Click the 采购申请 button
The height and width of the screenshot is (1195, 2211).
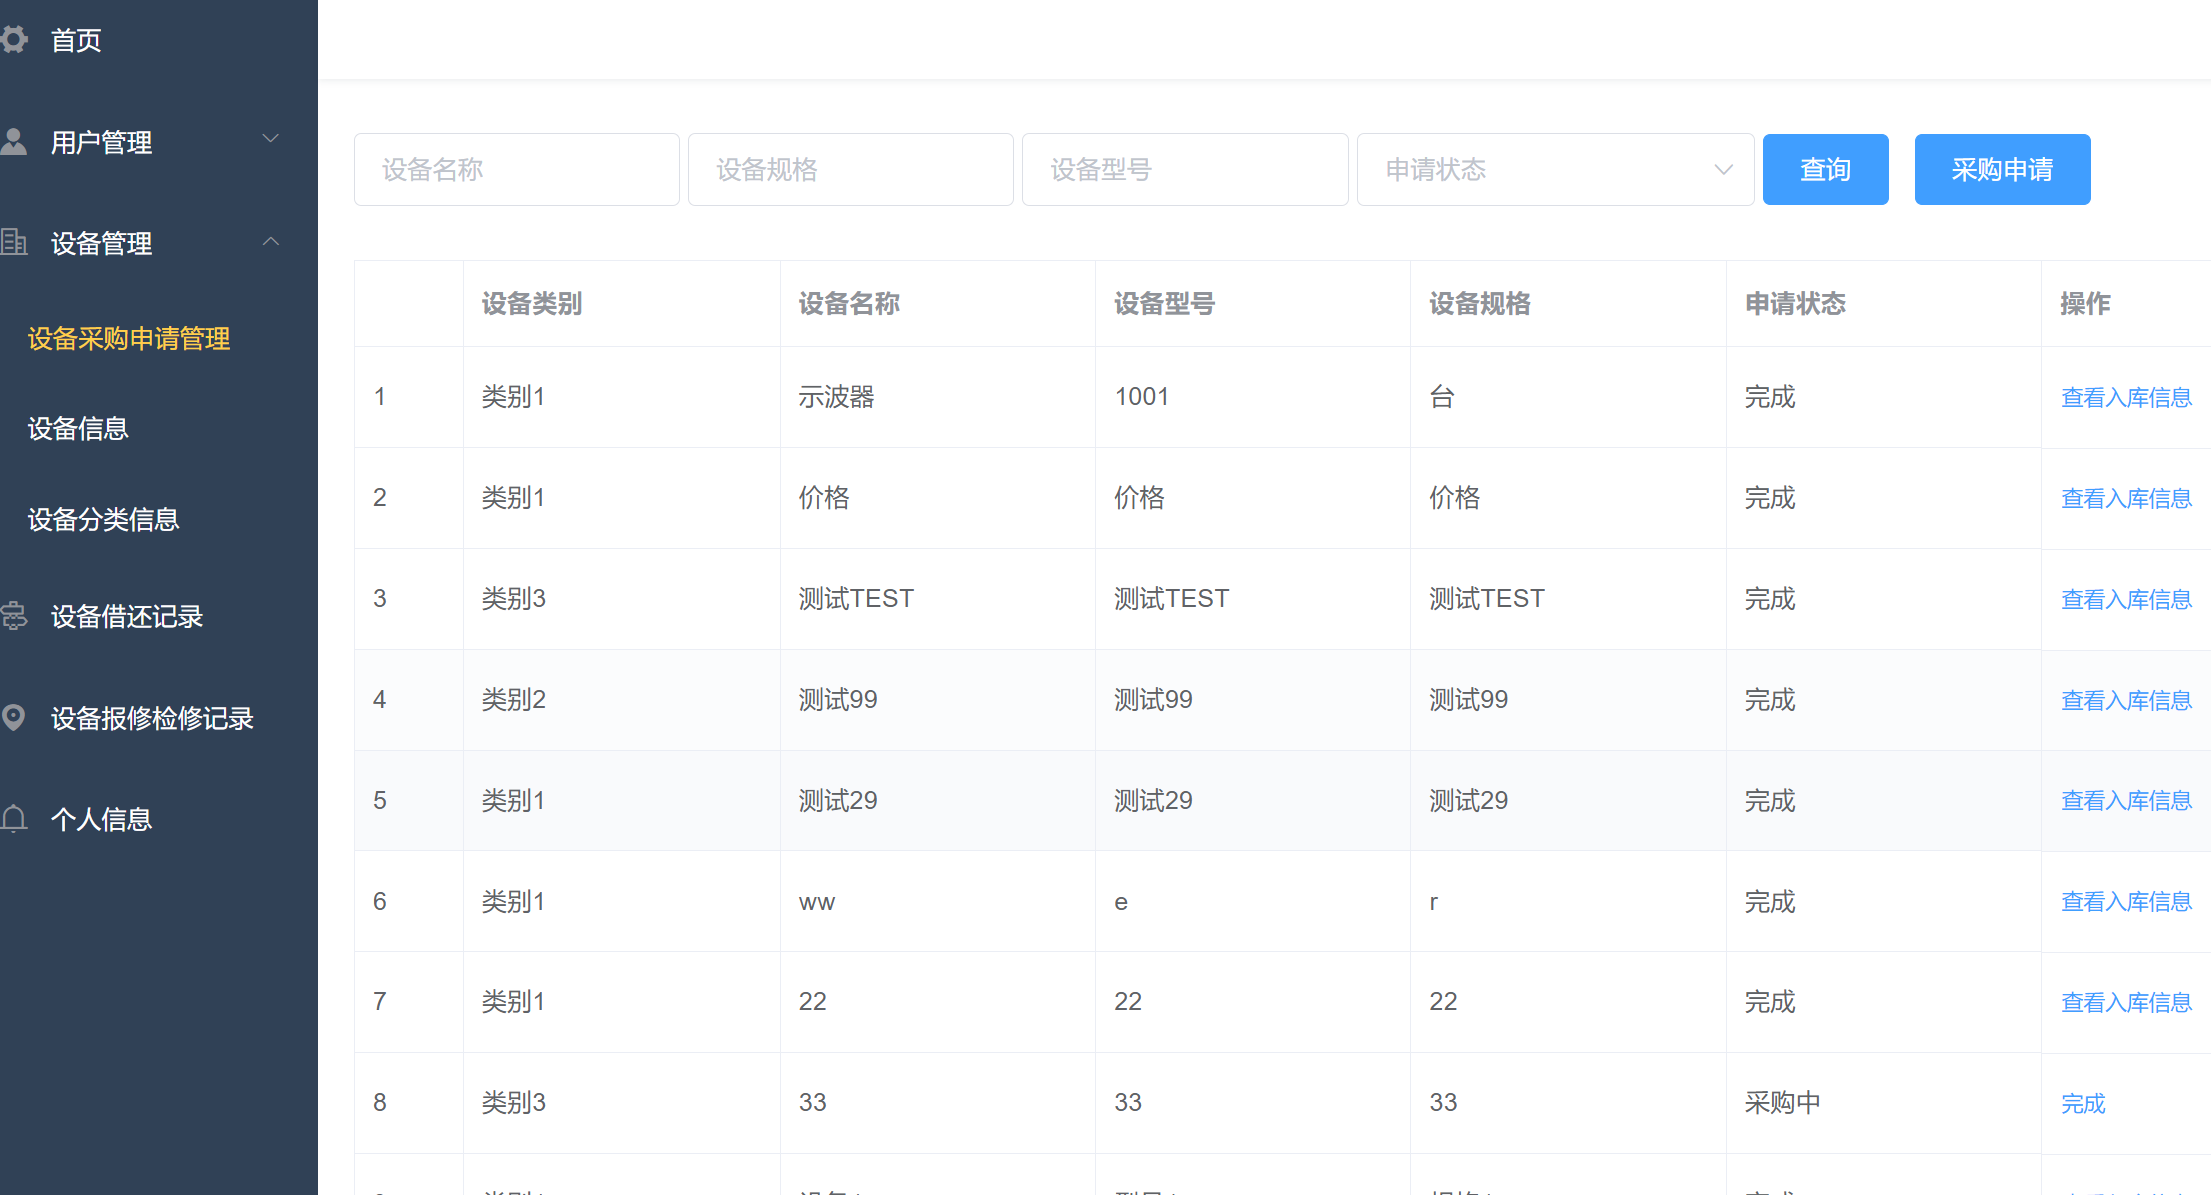pos(2002,169)
